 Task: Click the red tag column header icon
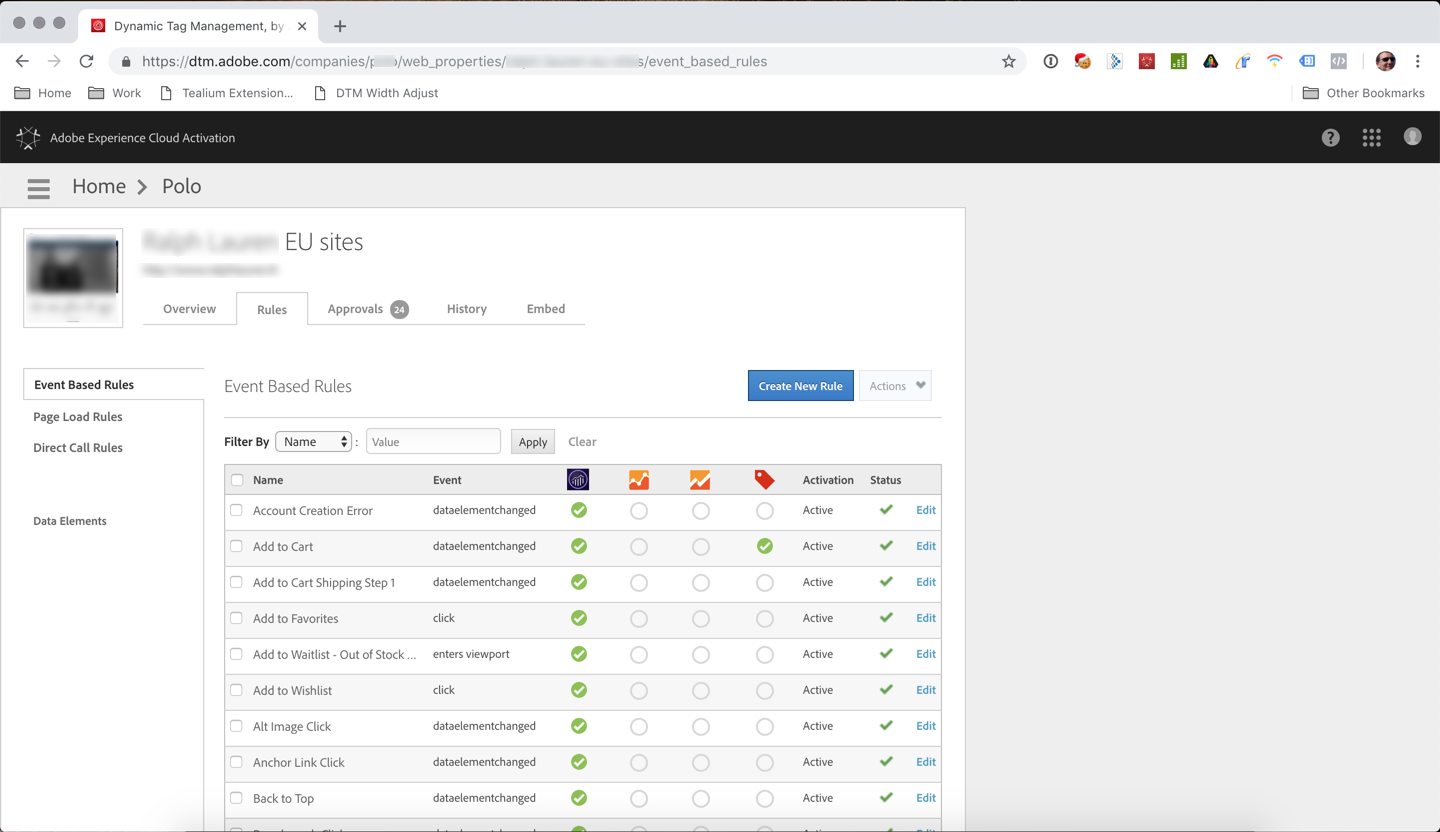point(764,480)
